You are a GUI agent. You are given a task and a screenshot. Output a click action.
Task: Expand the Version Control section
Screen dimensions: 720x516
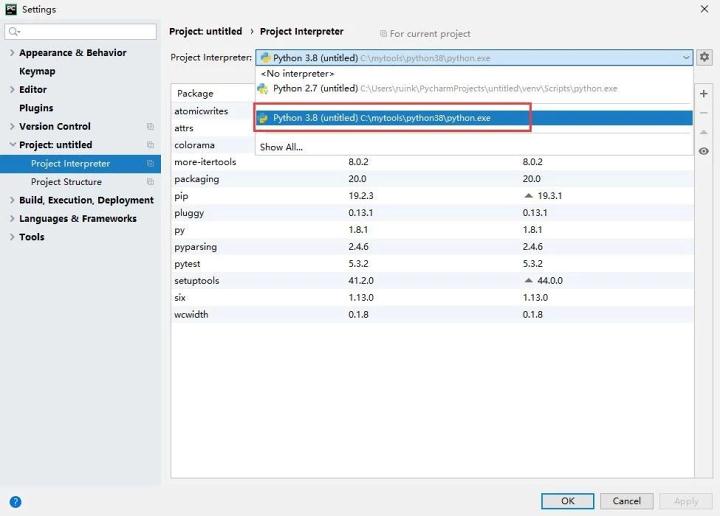[x=12, y=126]
